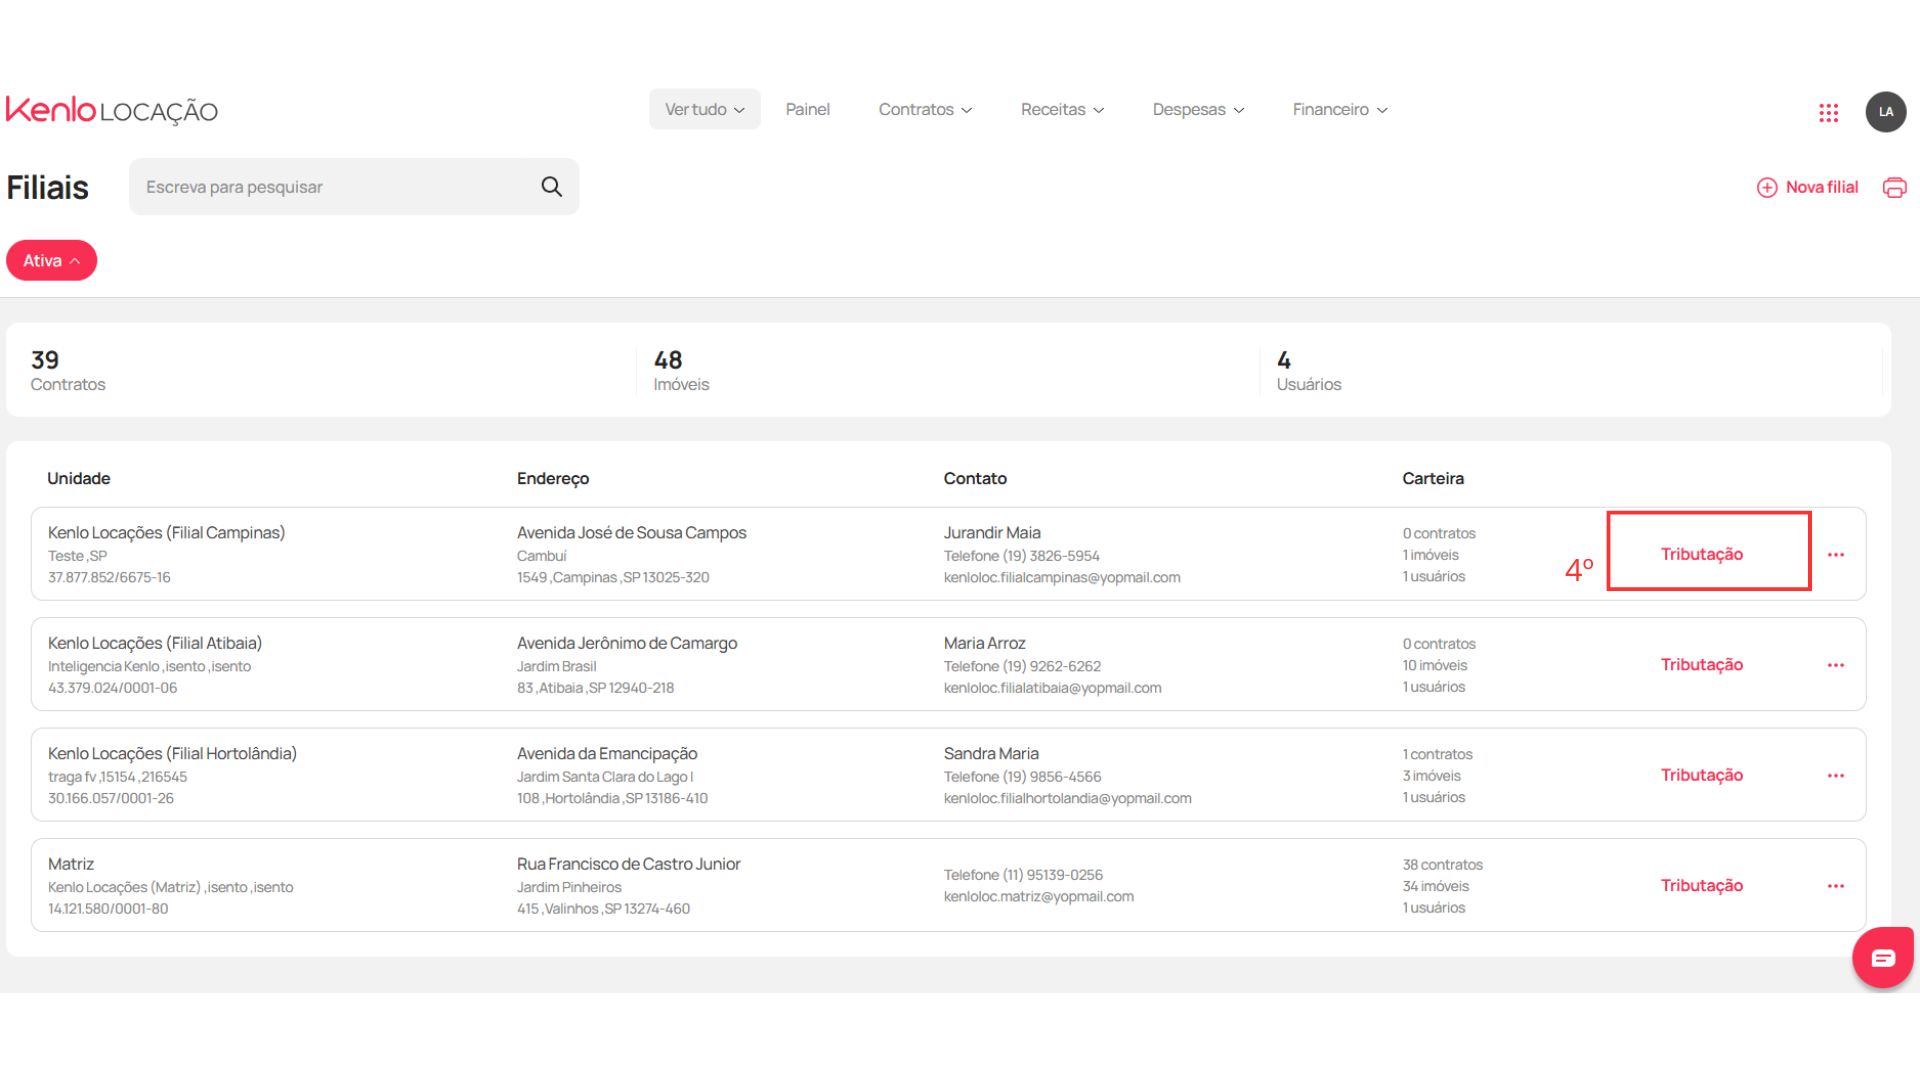The image size is (1920, 1080).
Task: Click the Kenlo Locação logo
Action: [x=112, y=110]
